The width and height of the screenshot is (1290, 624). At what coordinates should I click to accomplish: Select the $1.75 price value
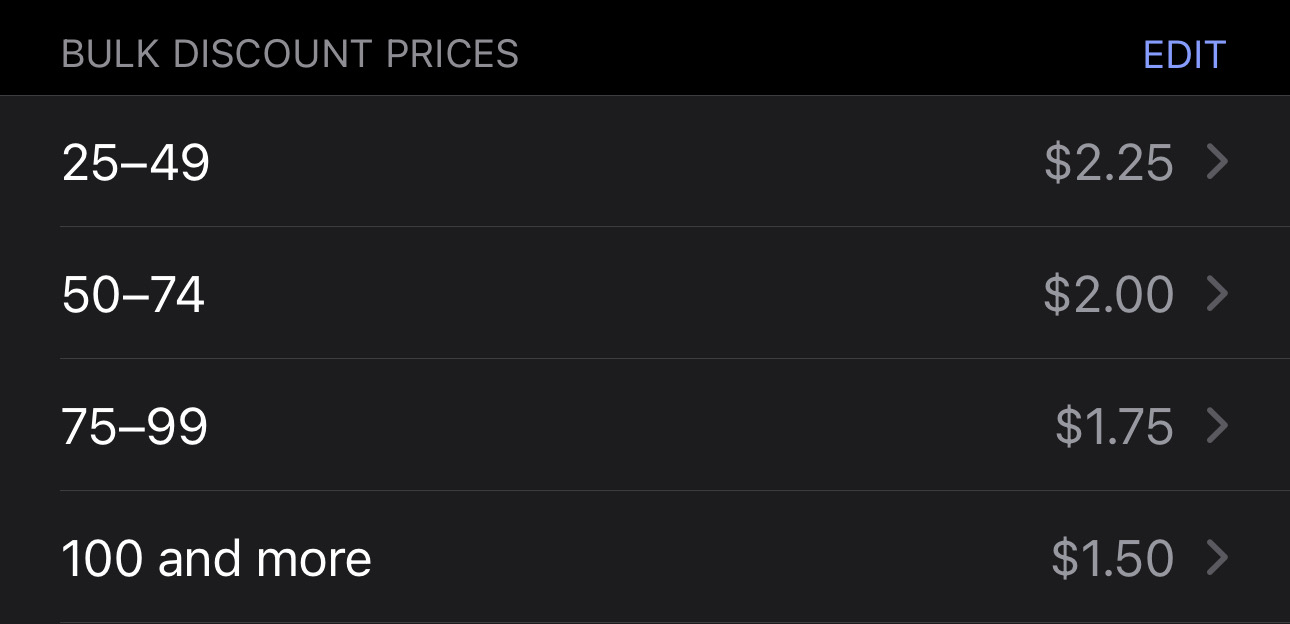[x=1114, y=427]
